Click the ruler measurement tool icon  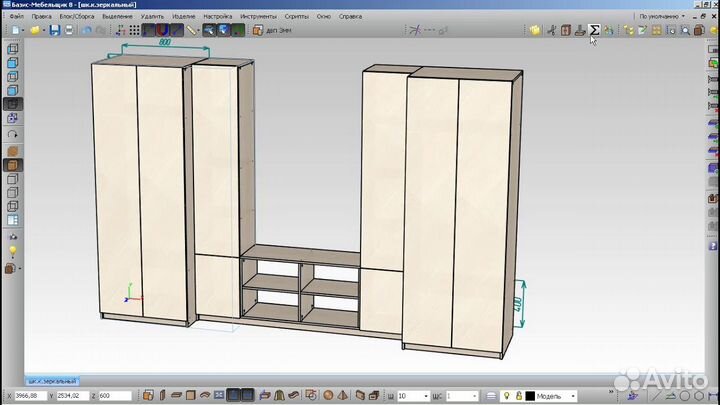tap(193, 30)
